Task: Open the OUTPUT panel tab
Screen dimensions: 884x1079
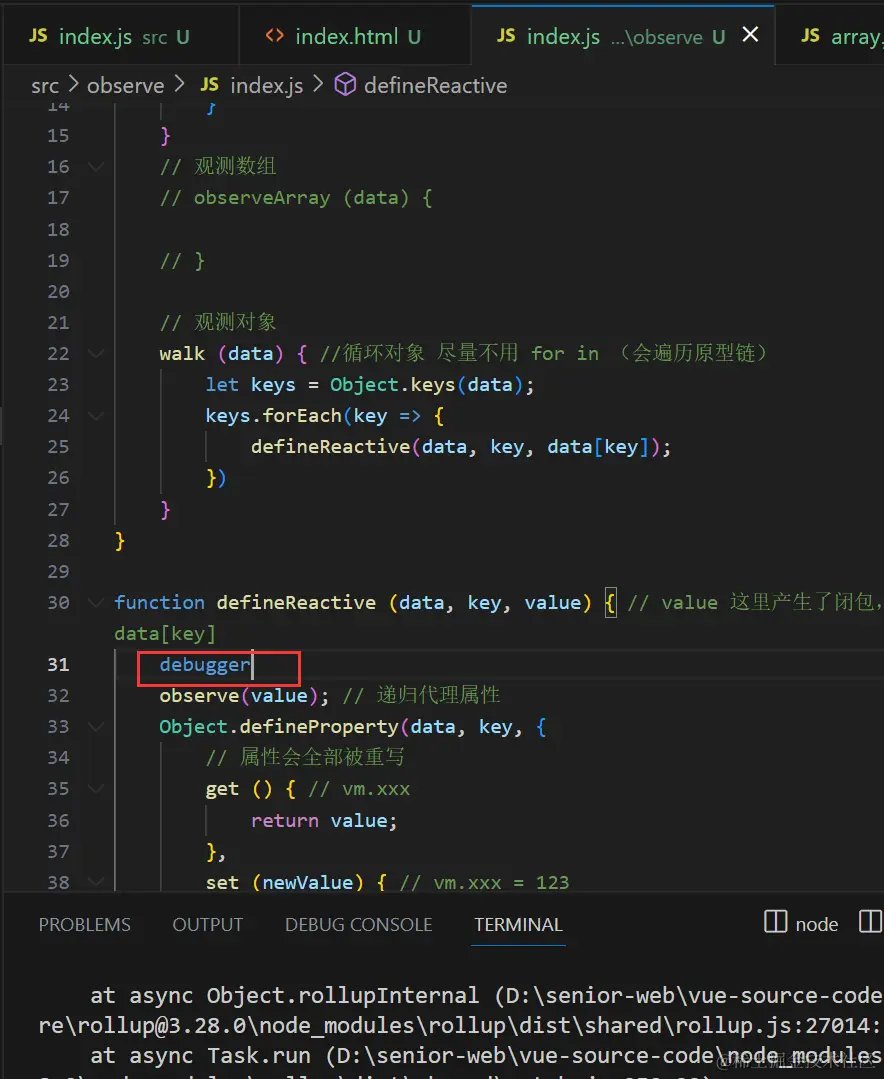Action: click(208, 924)
